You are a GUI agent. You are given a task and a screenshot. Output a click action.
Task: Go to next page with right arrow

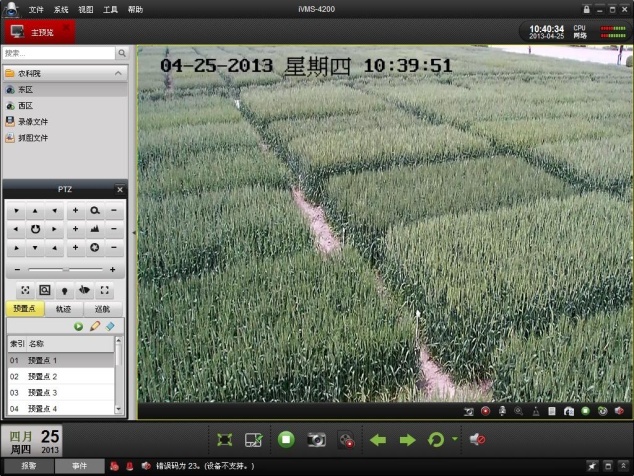click(407, 439)
